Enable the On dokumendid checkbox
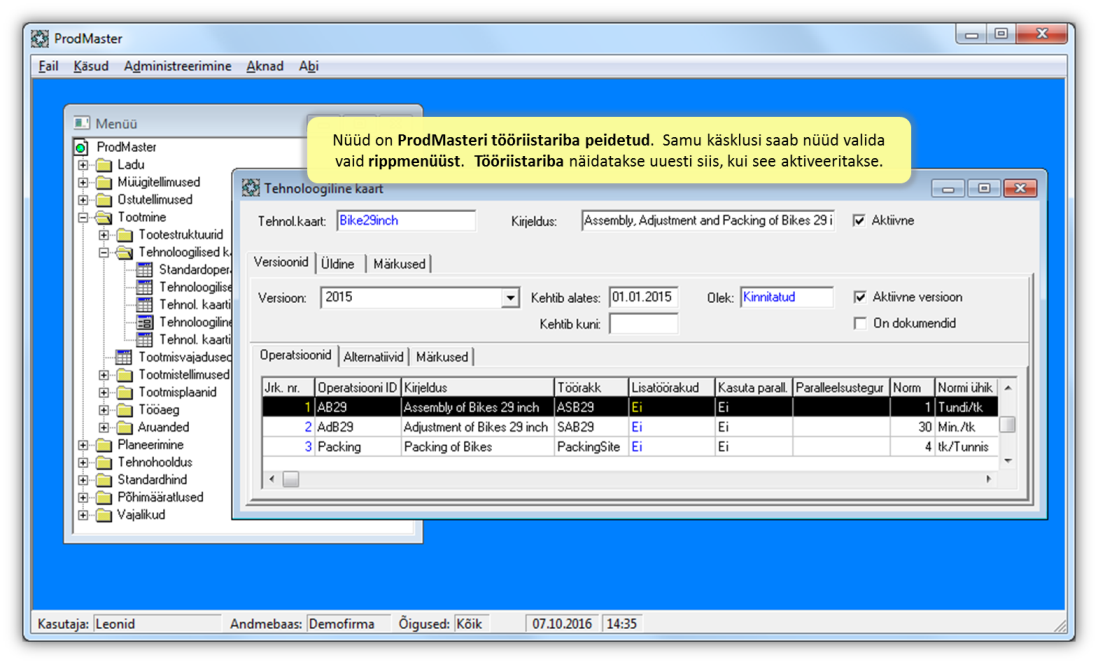This screenshot has width=1098, height=664. tap(860, 324)
